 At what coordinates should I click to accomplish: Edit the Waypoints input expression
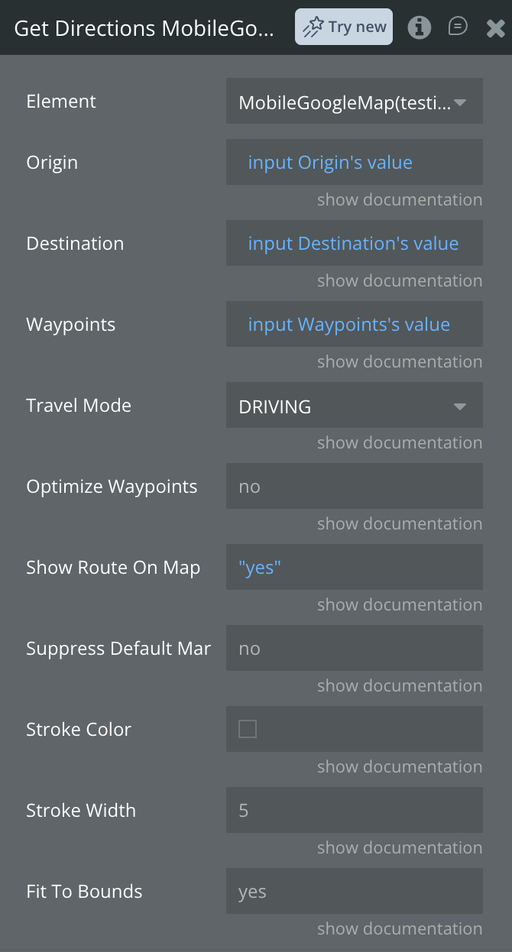click(354, 324)
